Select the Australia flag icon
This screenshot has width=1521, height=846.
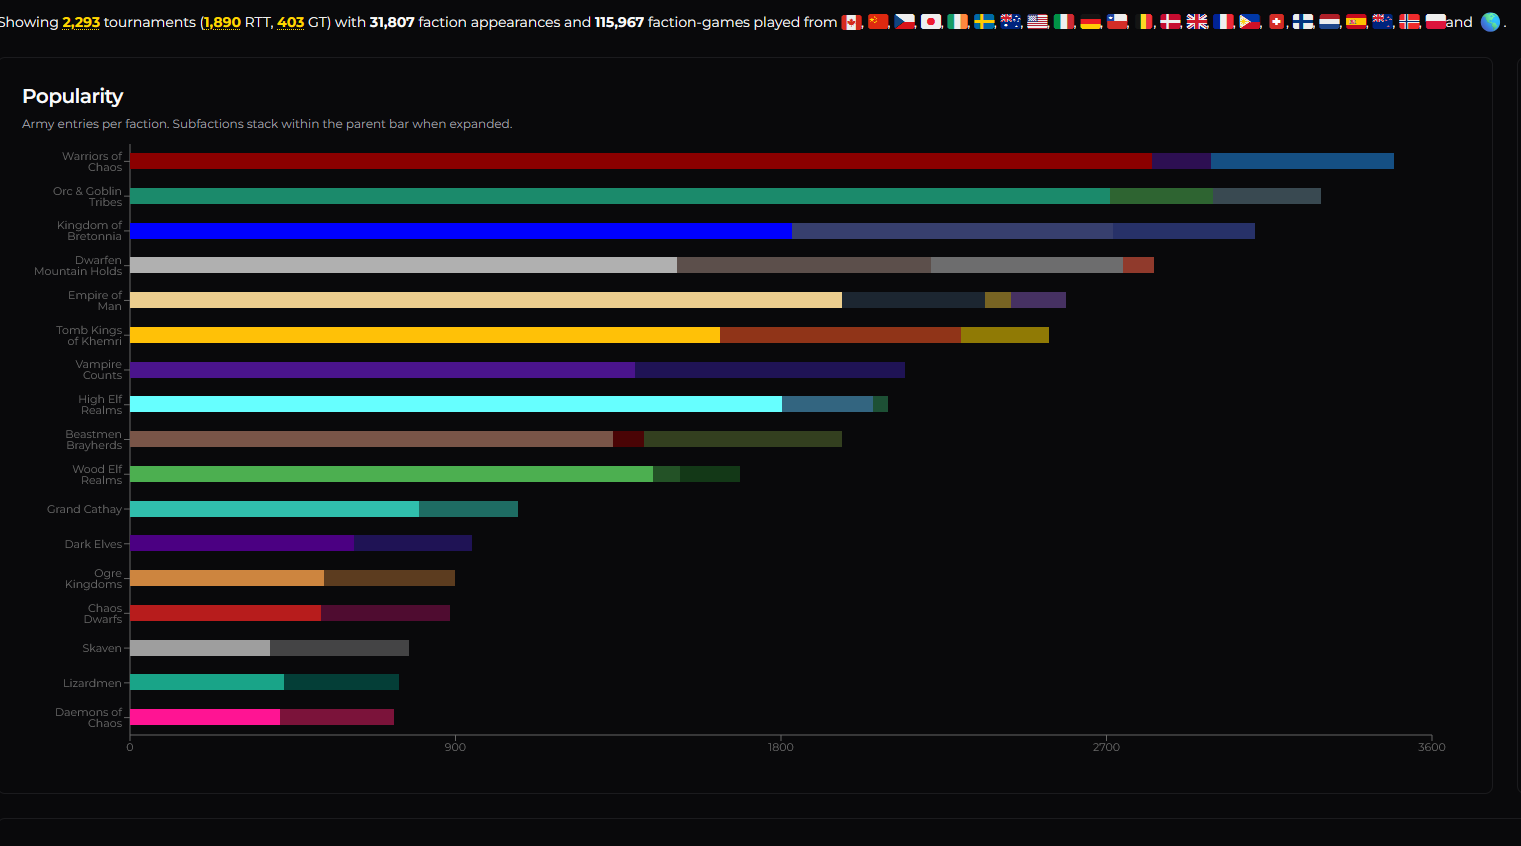pyautogui.click(x=1011, y=22)
